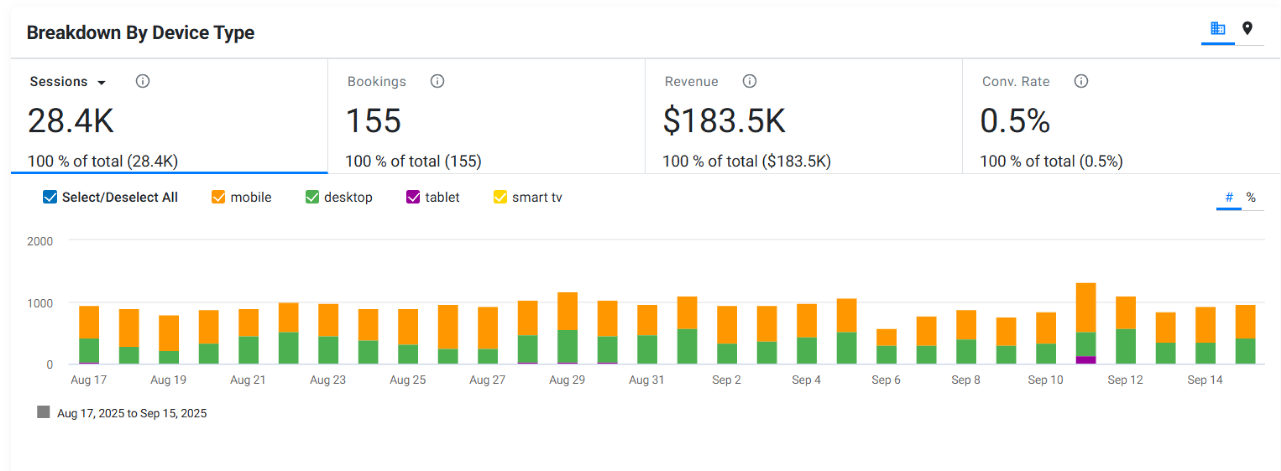1281x471 pixels.
Task: Open the info icon beside Bookings
Action: click(437, 81)
